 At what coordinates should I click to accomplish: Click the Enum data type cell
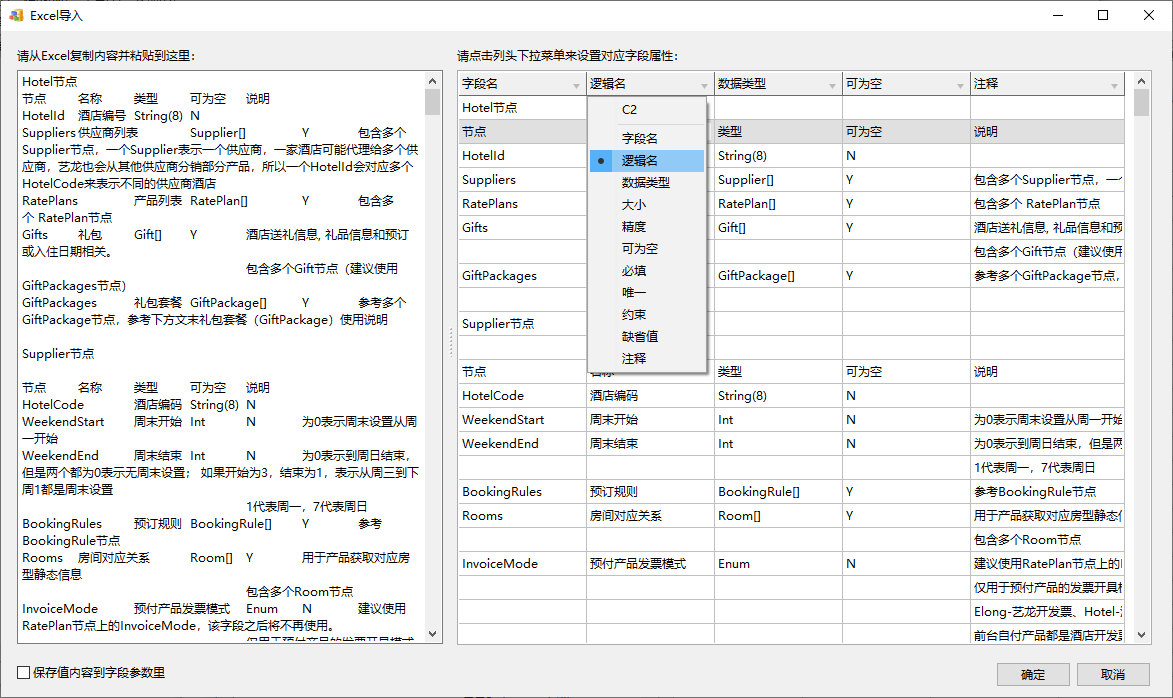[778, 563]
